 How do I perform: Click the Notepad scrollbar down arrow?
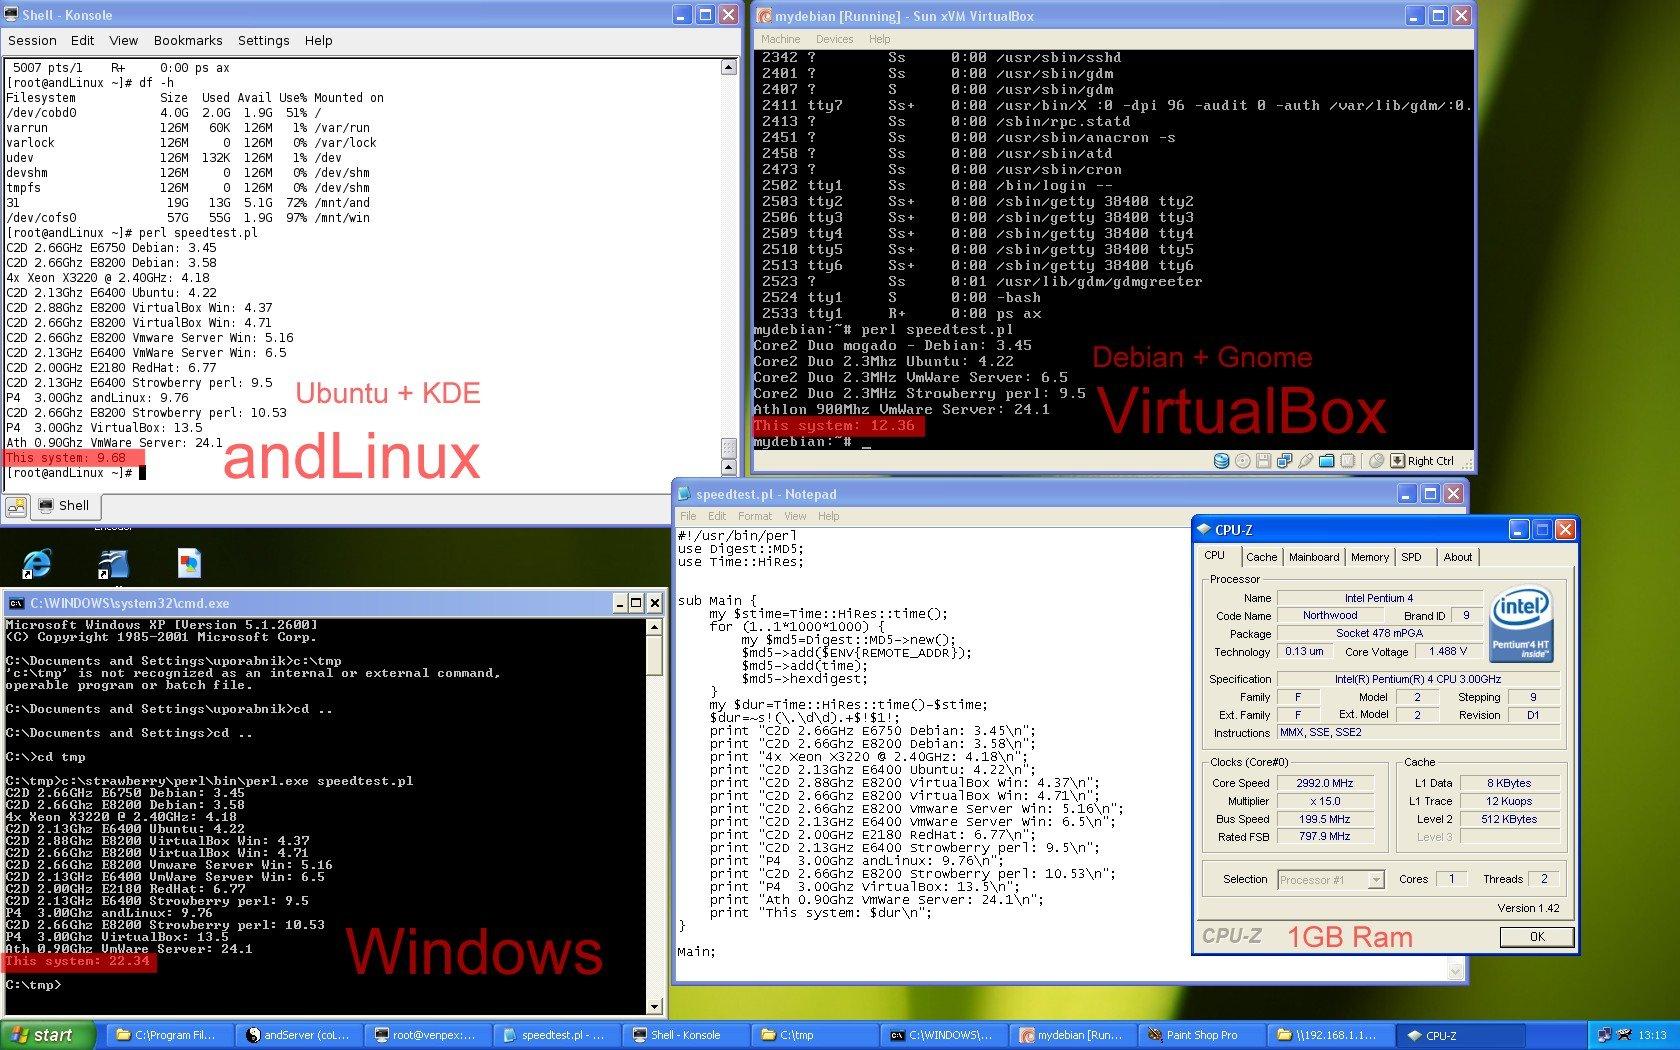[x=1455, y=970]
